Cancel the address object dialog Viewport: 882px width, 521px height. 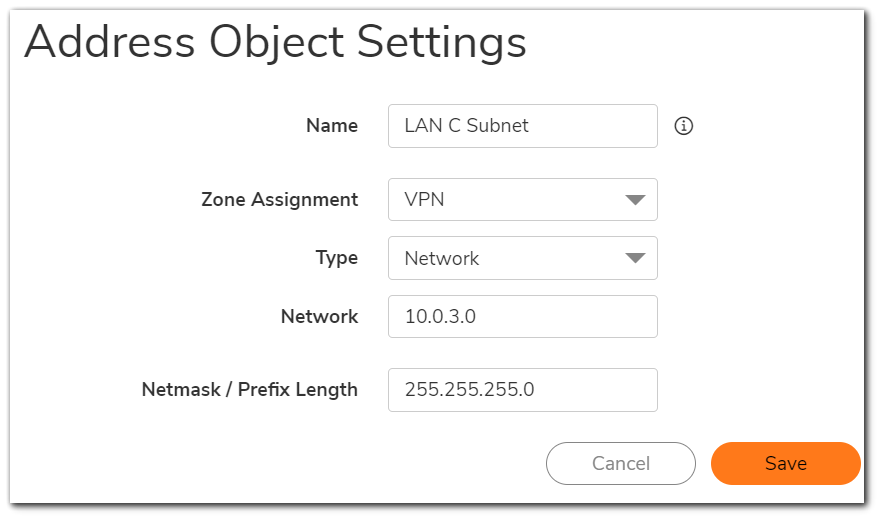[x=620, y=464]
